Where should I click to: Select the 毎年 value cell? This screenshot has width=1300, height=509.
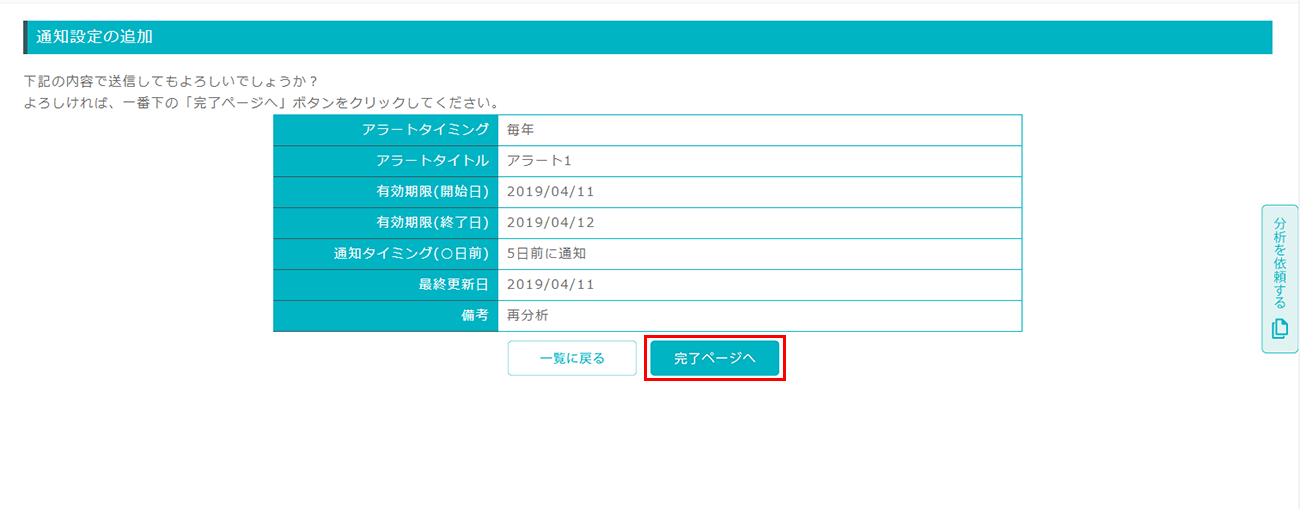tap(760, 130)
